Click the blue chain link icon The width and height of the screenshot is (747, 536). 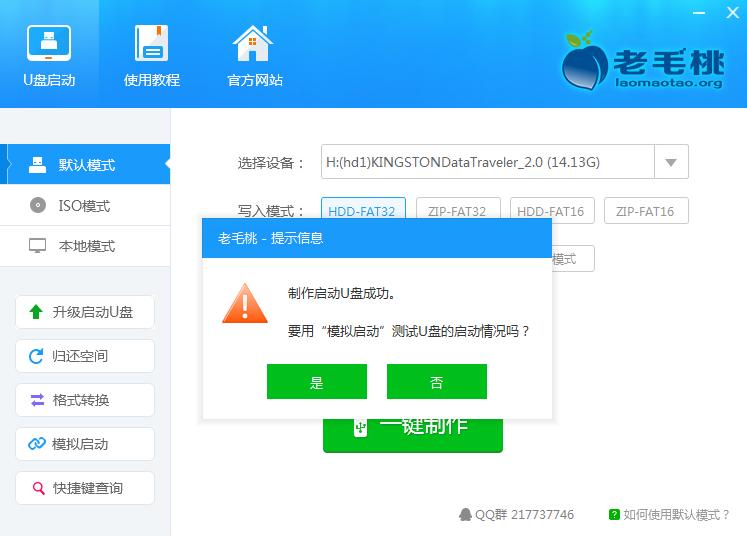coord(37,444)
